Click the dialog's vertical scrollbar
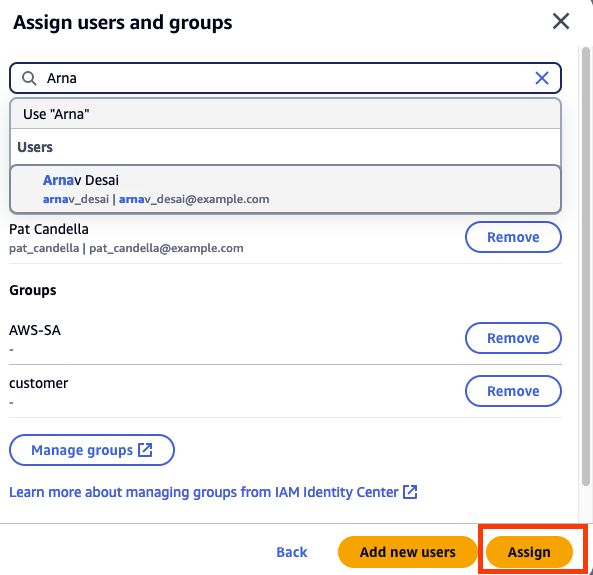The height and width of the screenshot is (575, 593). click(x=585, y=266)
